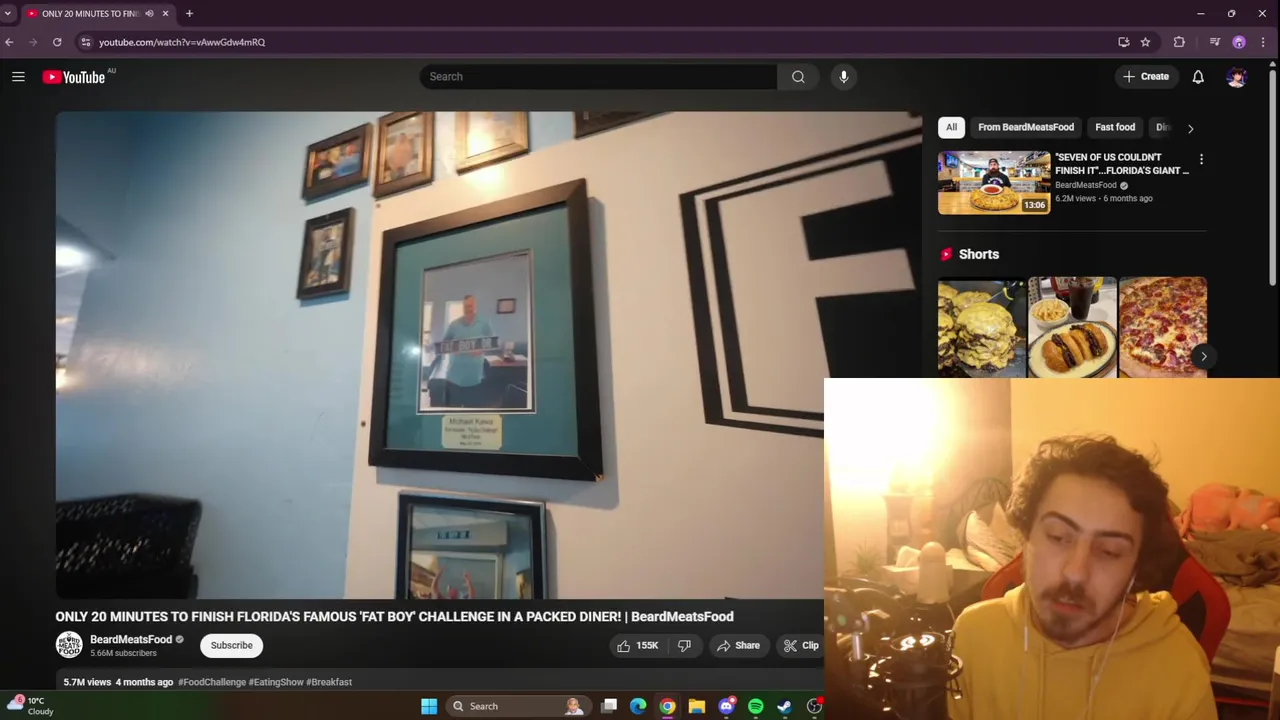This screenshot has height=720, width=1280.
Task: Open YouTube notifications bell
Action: (1198, 77)
